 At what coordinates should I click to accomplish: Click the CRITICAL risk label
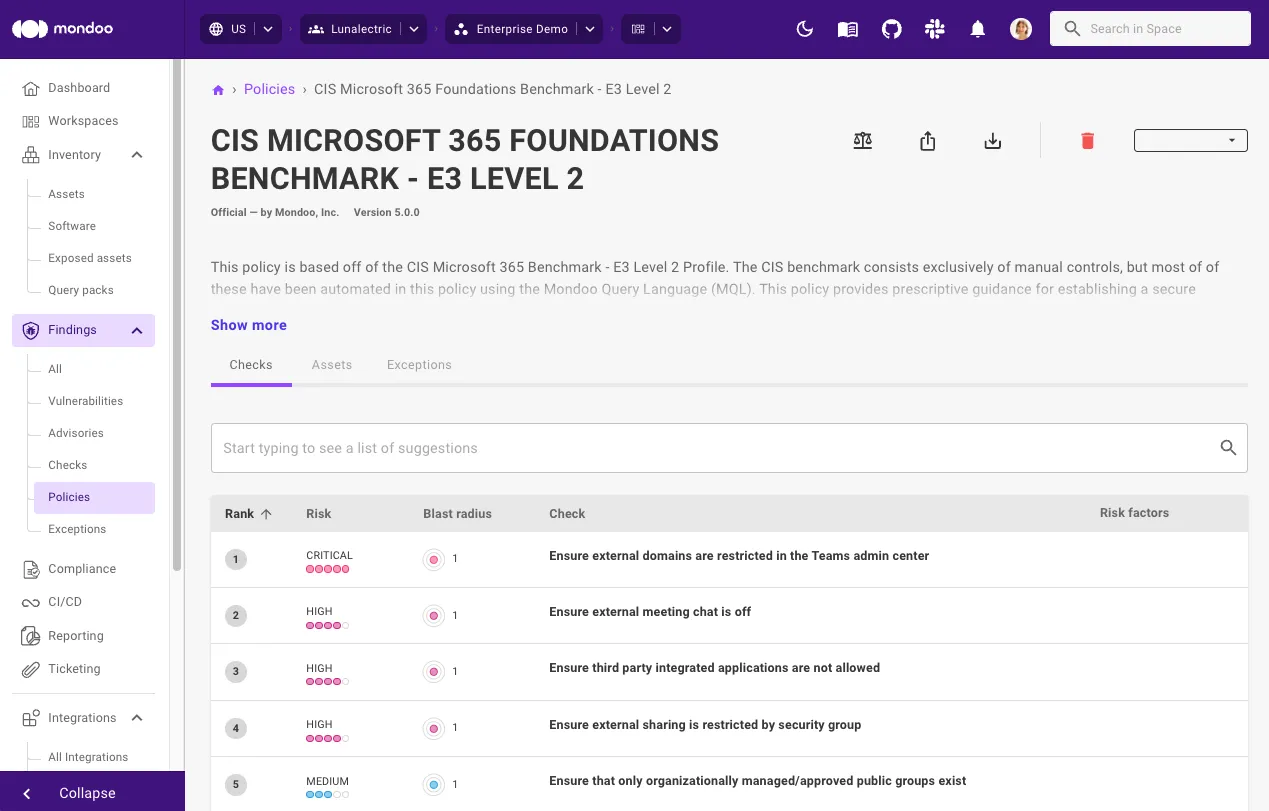pos(329,555)
